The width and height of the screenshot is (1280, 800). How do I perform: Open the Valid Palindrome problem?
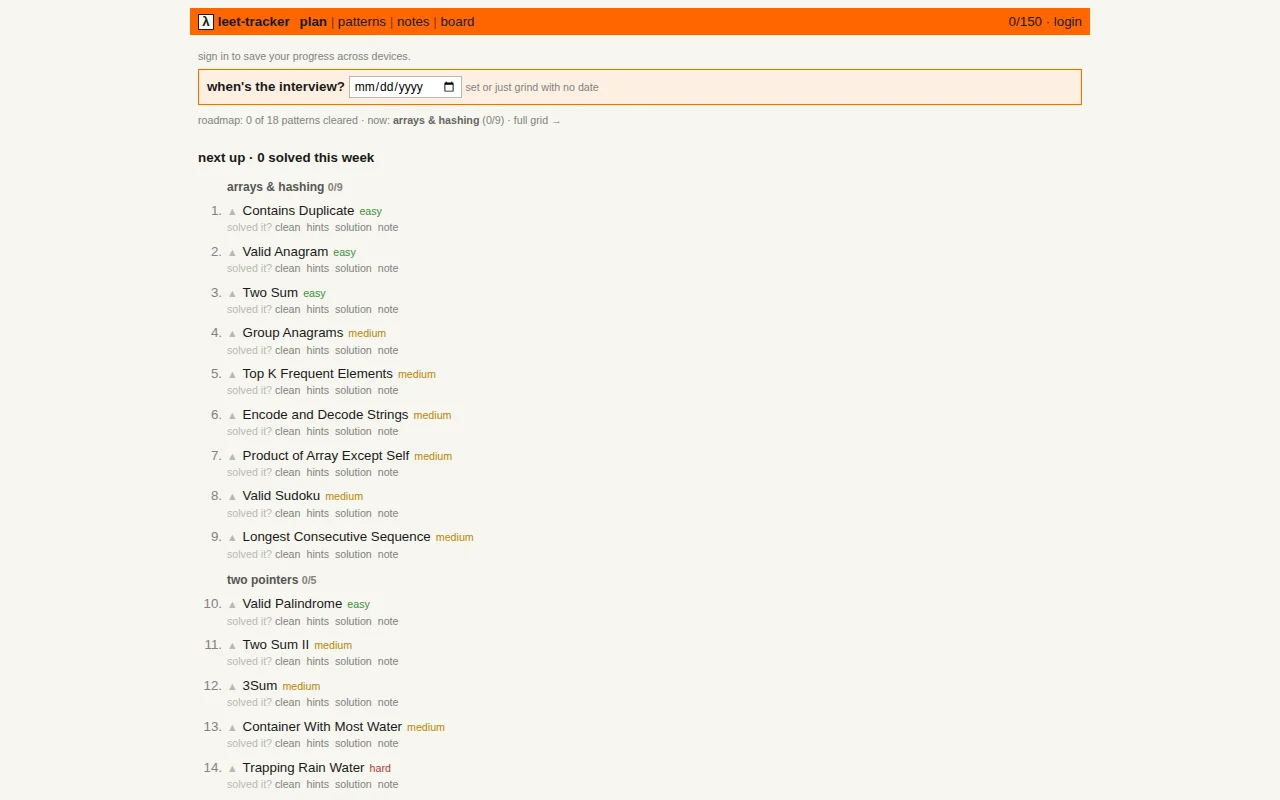coord(292,604)
